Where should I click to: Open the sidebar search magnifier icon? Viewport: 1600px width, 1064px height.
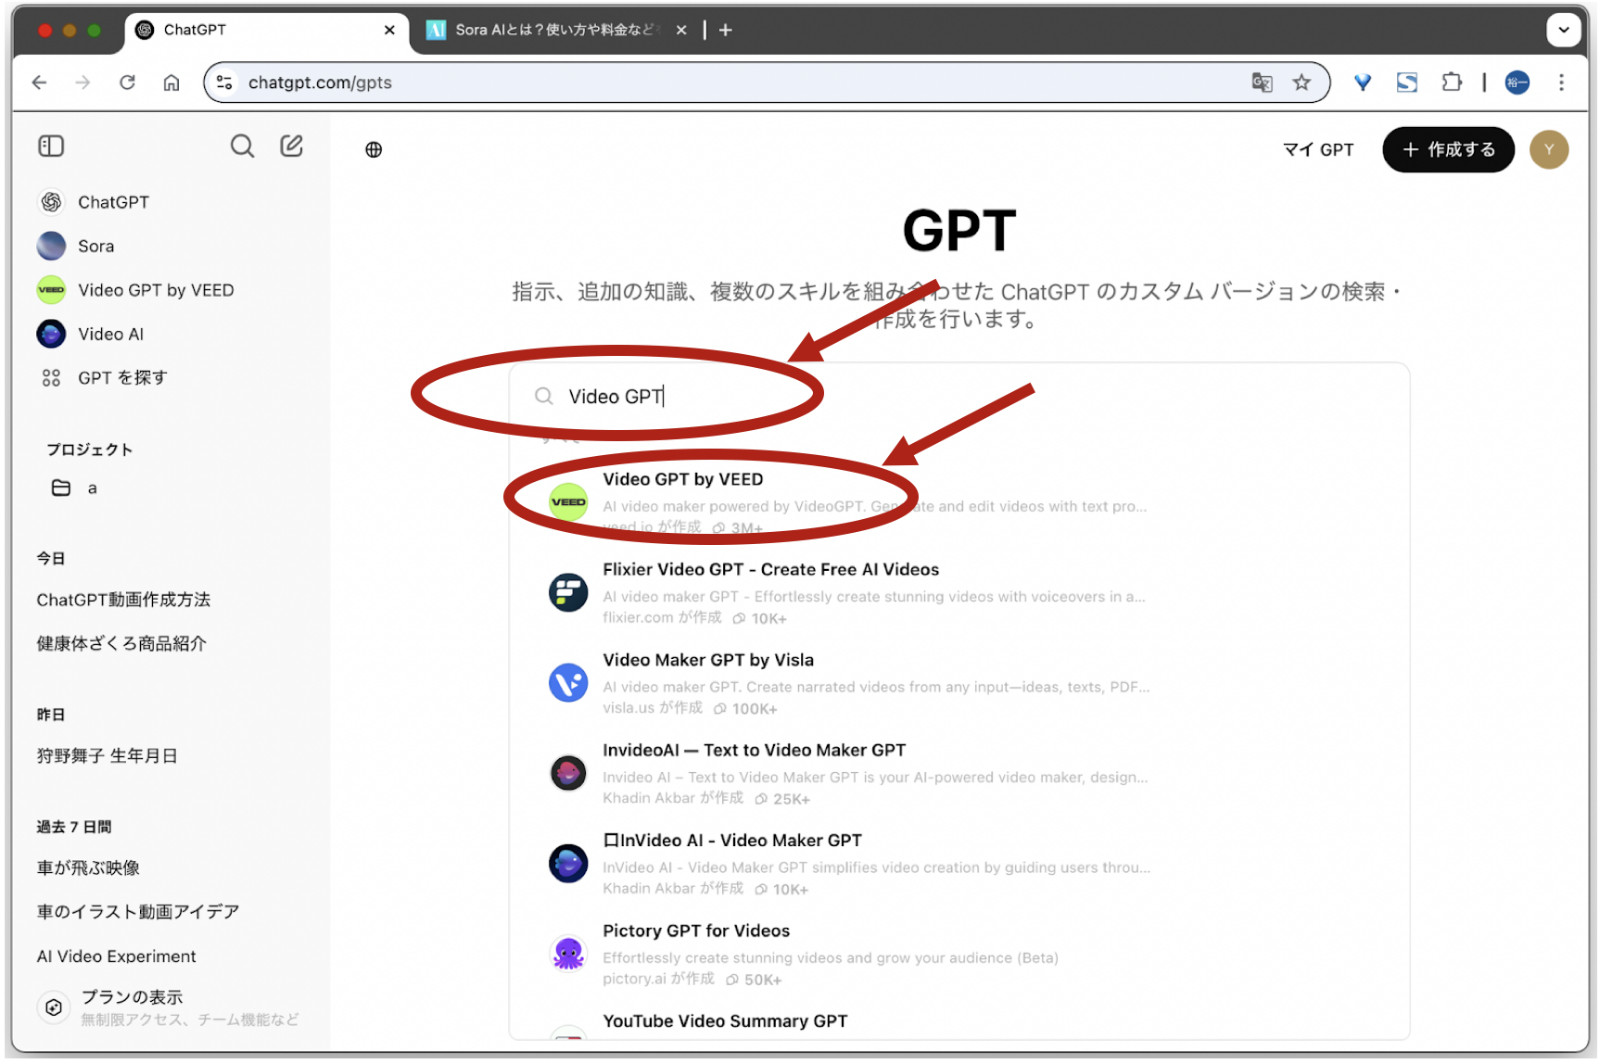coord(242,146)
